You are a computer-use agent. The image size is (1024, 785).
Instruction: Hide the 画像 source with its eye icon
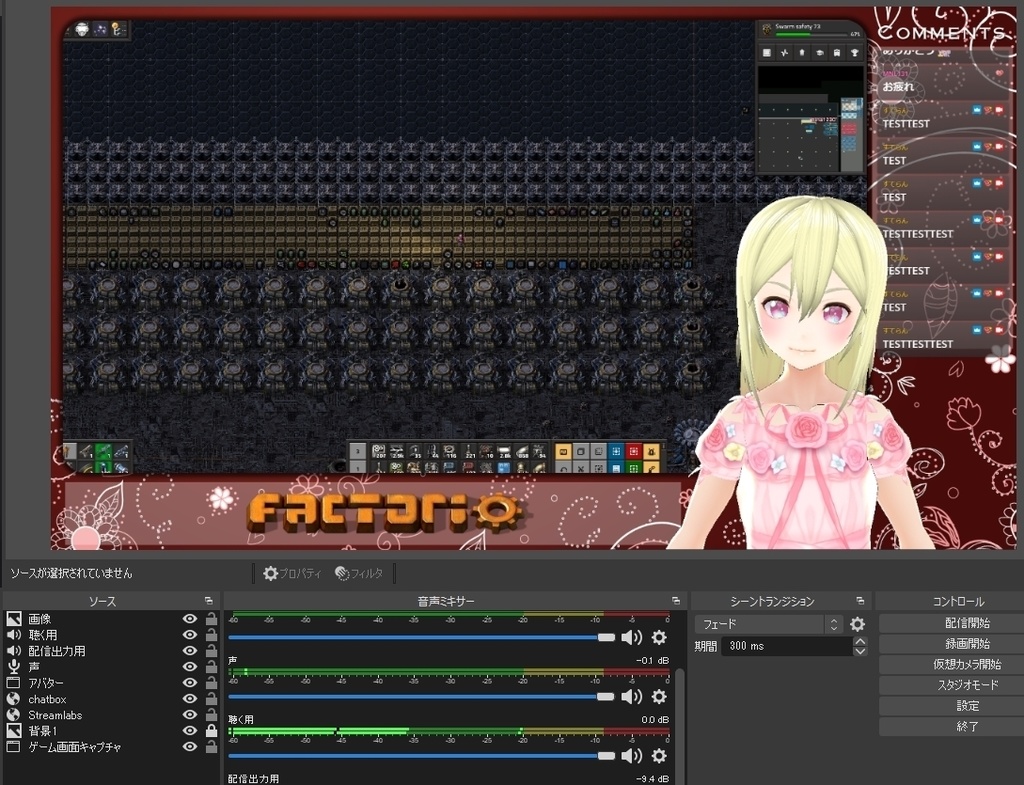click(x=190, y=618)
